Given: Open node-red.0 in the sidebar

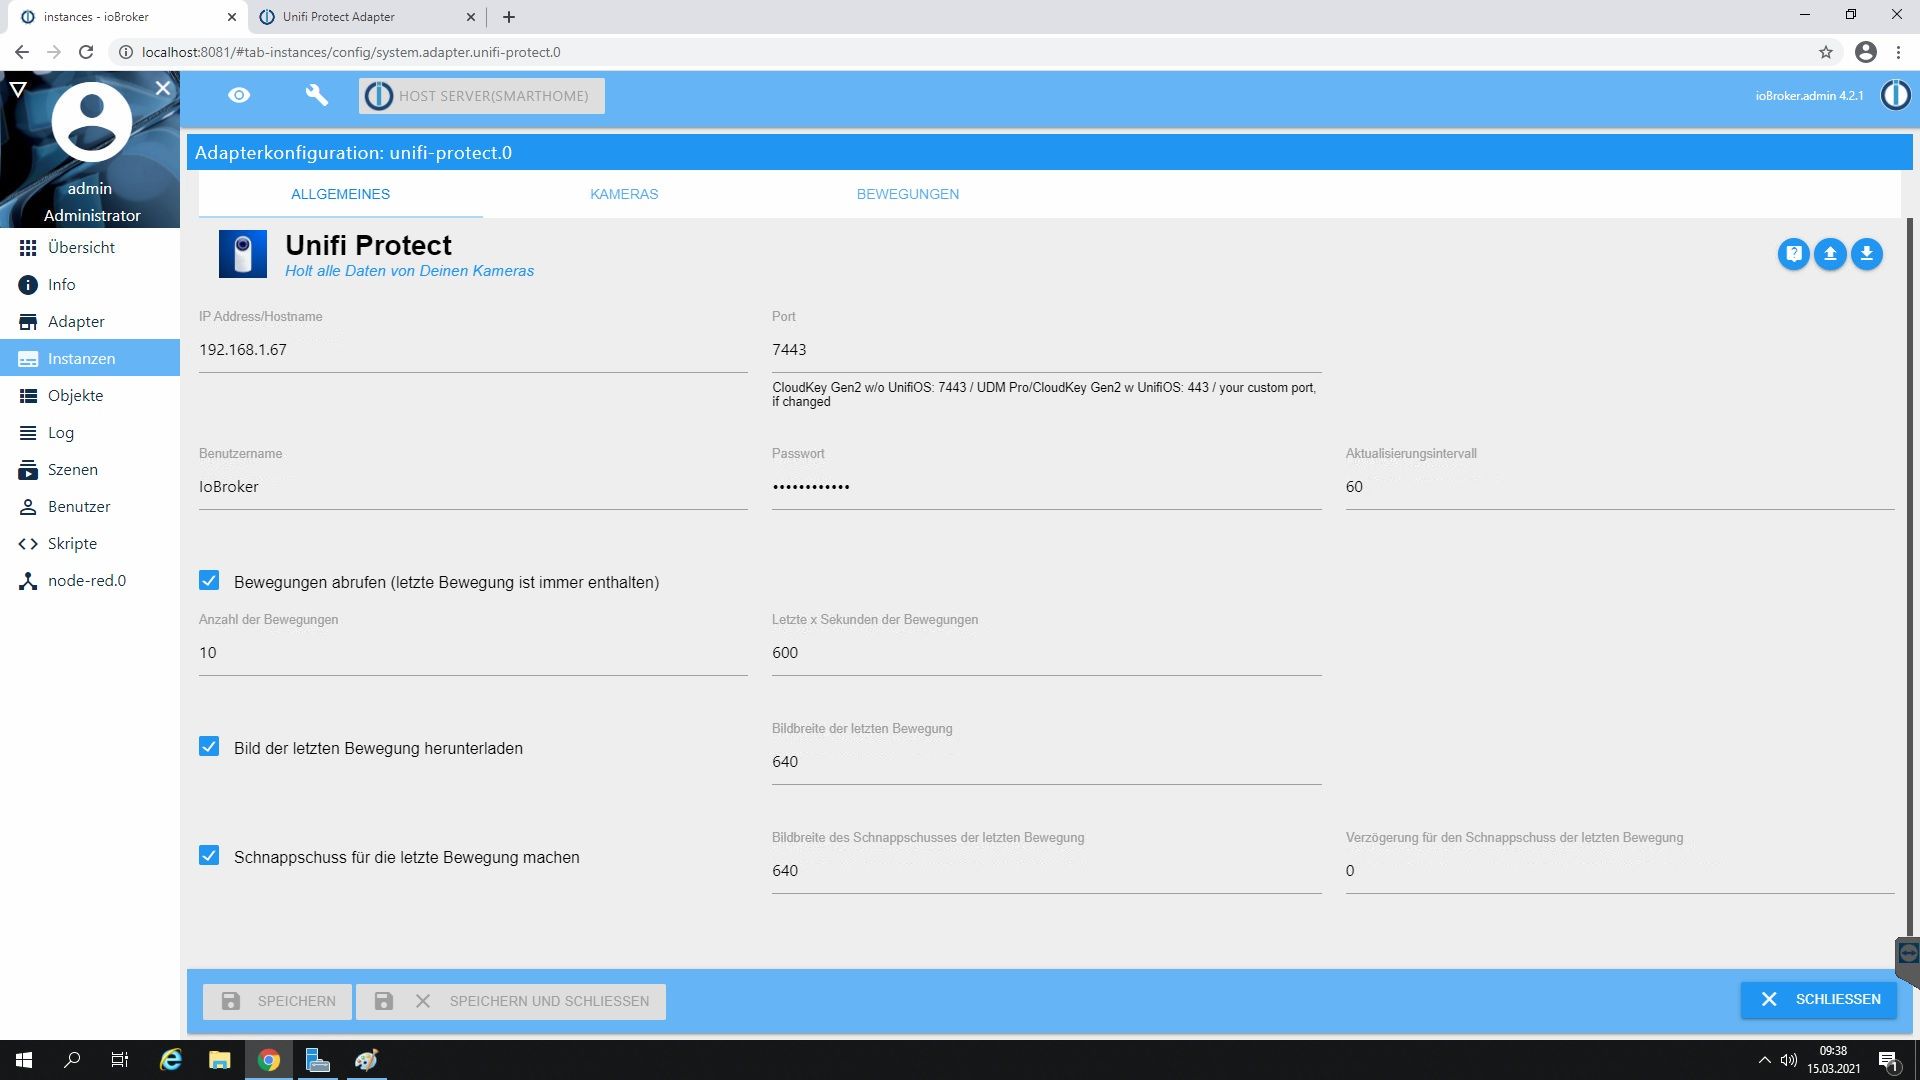Looking at the screenshot, I should [90, 581].
